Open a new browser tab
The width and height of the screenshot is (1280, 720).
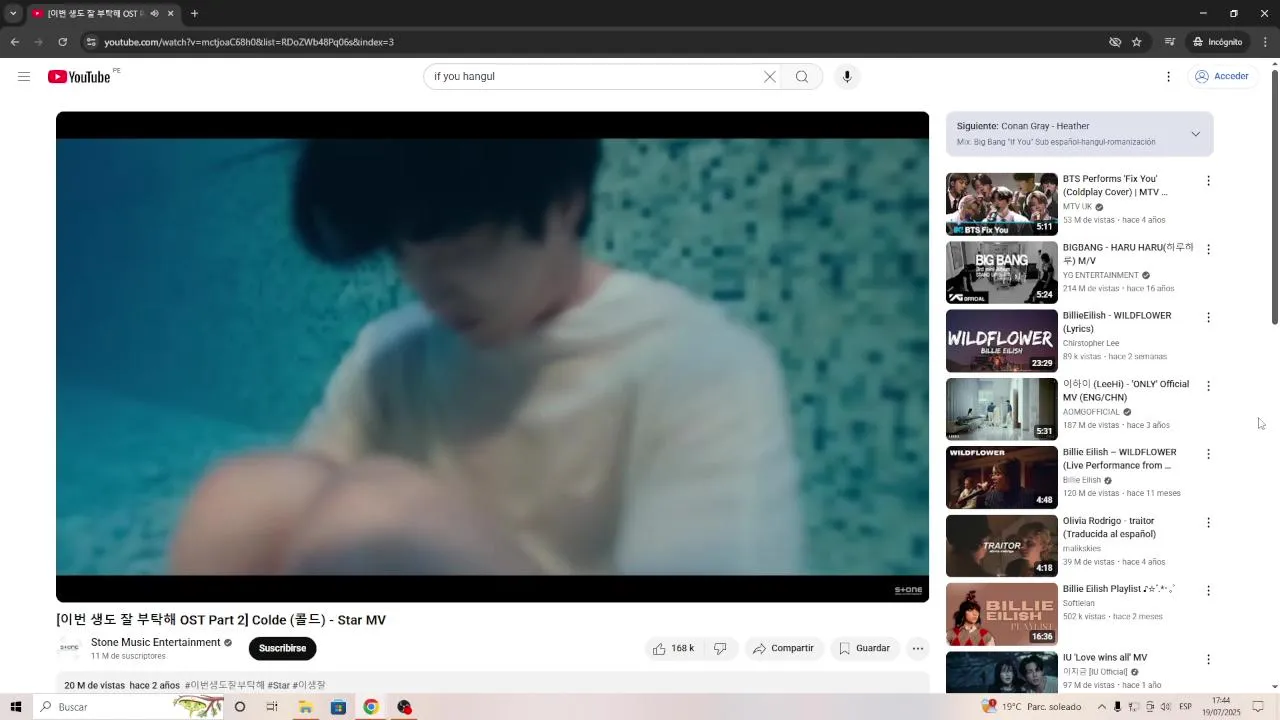194,14
